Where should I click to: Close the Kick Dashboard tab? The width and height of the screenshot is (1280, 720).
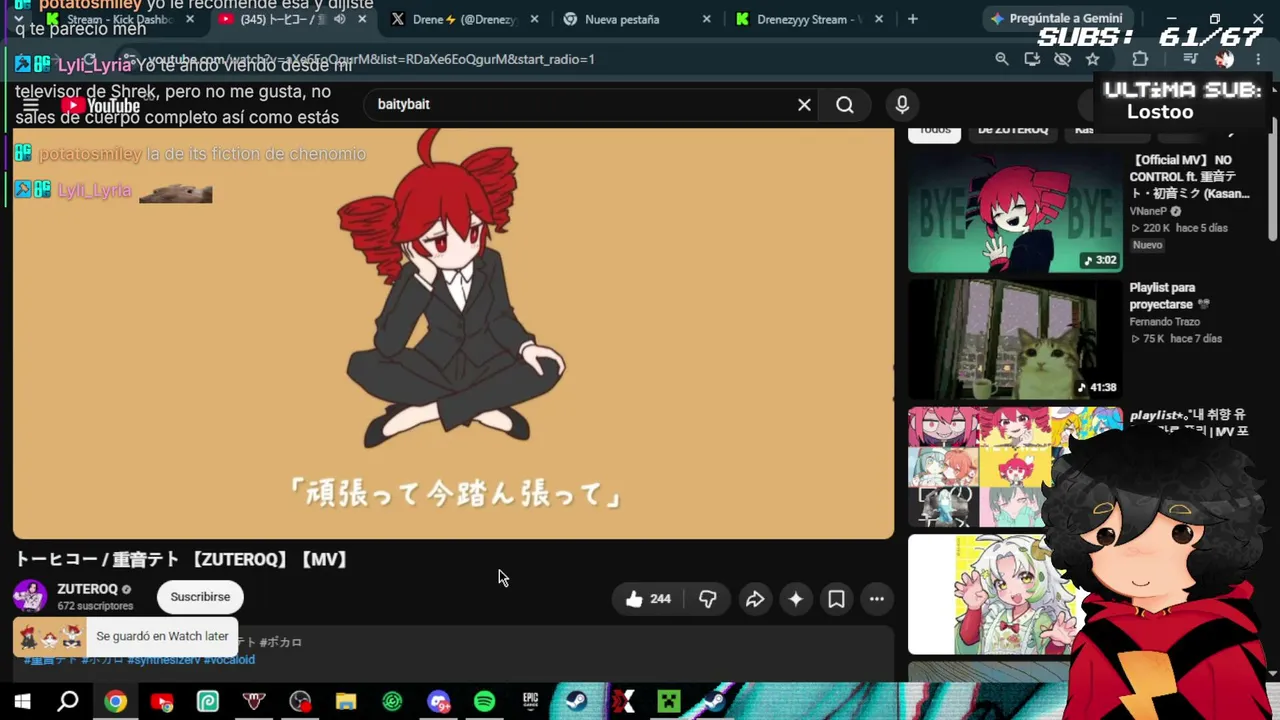tap(190, 19)
